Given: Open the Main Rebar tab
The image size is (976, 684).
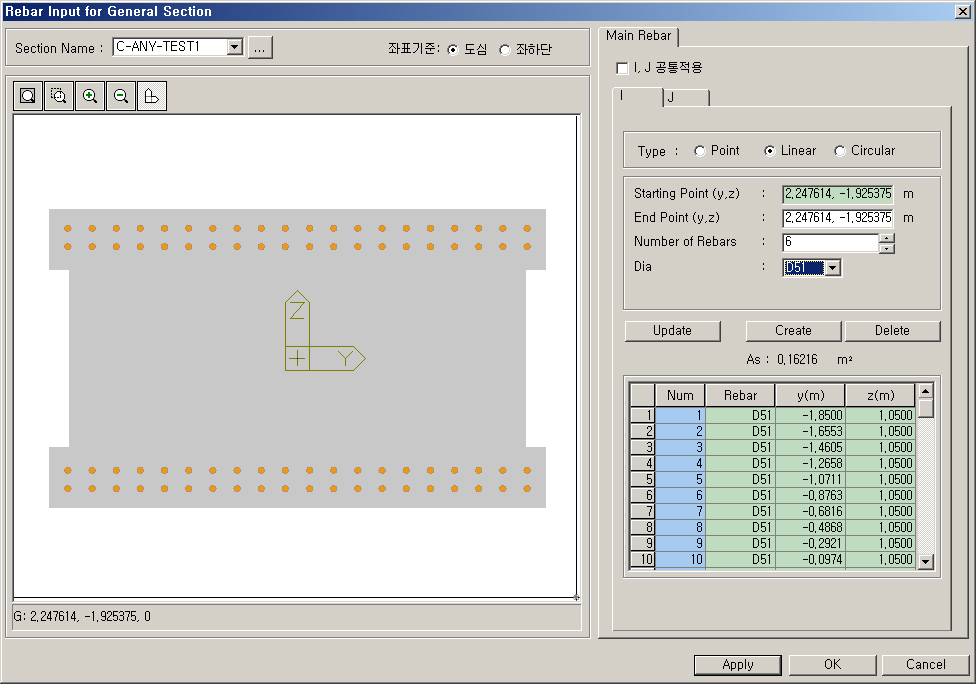Looking at the screenshot, I should coord(638,35).
